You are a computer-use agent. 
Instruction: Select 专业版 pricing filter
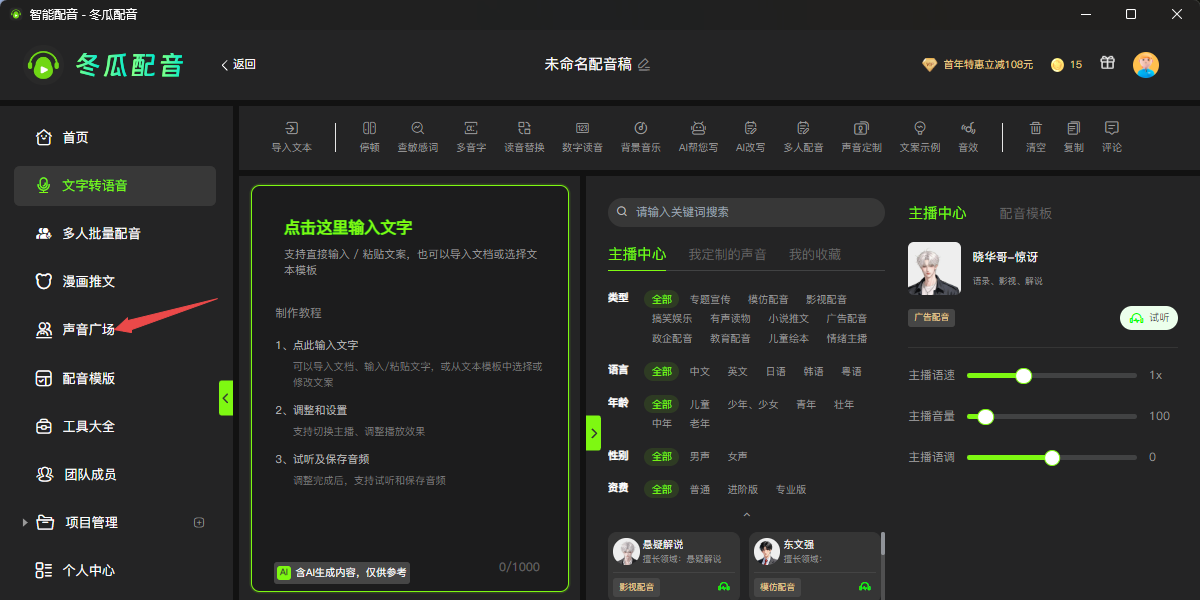tap(791, 489)
